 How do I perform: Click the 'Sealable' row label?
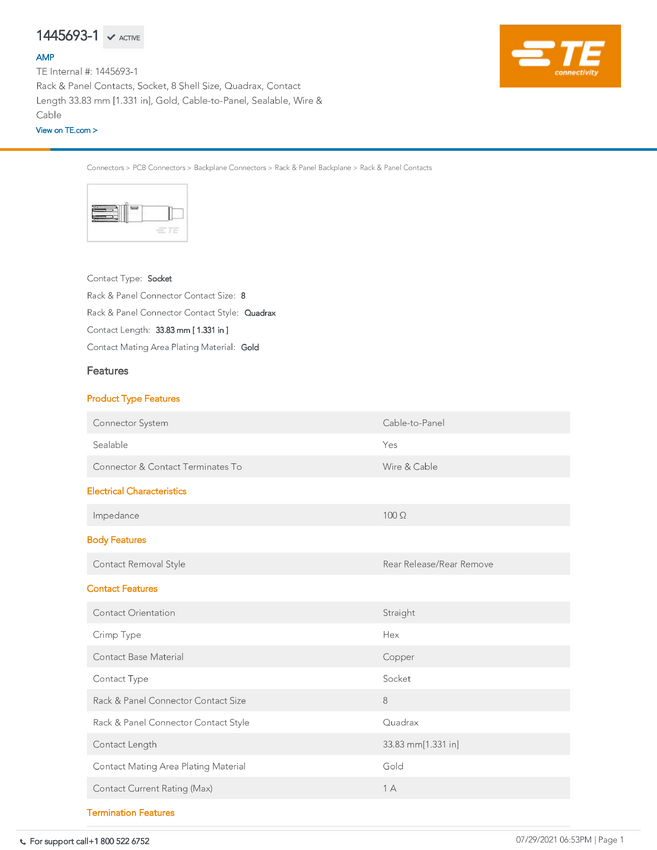pos(110,445)
